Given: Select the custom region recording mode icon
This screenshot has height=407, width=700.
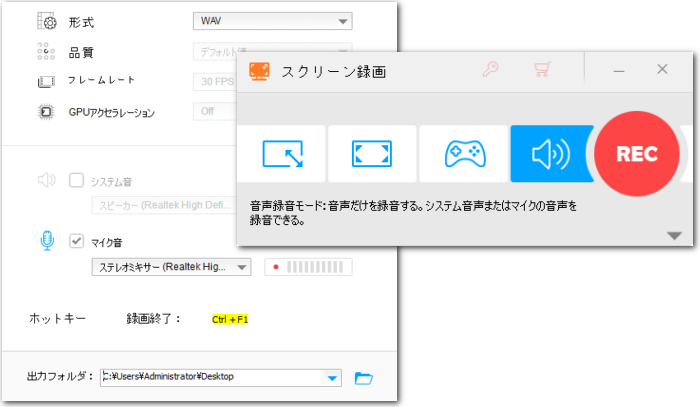Looking at the screenshot, I should tap(281, 154).
